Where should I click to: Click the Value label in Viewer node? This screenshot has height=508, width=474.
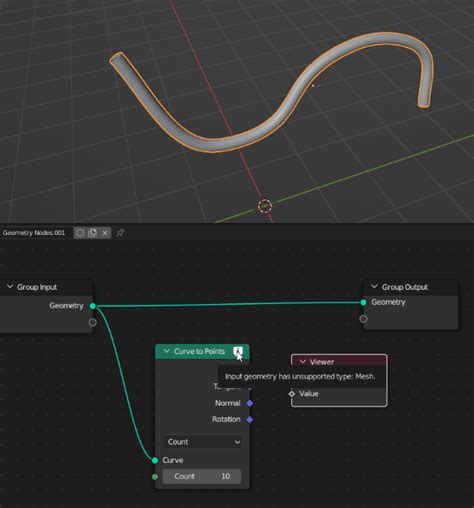point(309,394)
